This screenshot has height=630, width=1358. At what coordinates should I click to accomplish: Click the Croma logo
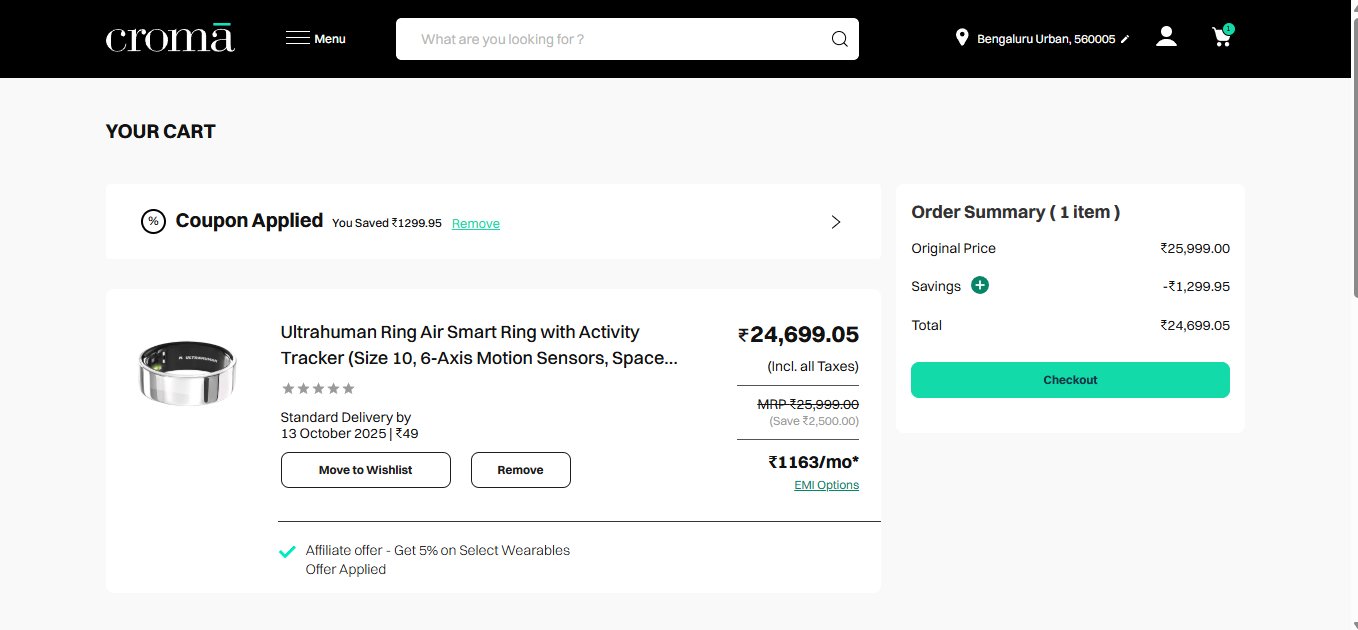170,38
